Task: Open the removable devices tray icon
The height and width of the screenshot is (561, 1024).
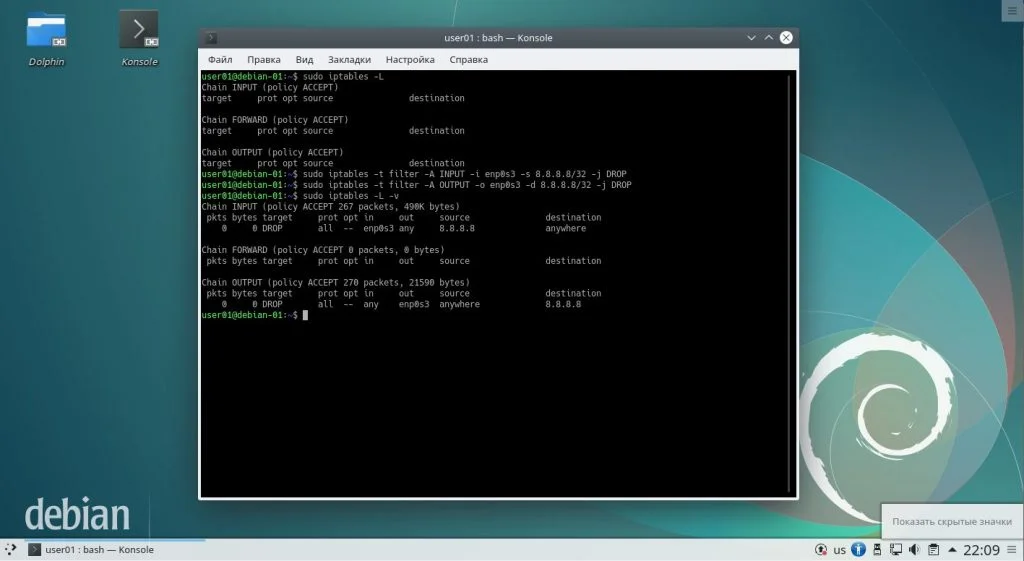Action: [x=877, y=549]
